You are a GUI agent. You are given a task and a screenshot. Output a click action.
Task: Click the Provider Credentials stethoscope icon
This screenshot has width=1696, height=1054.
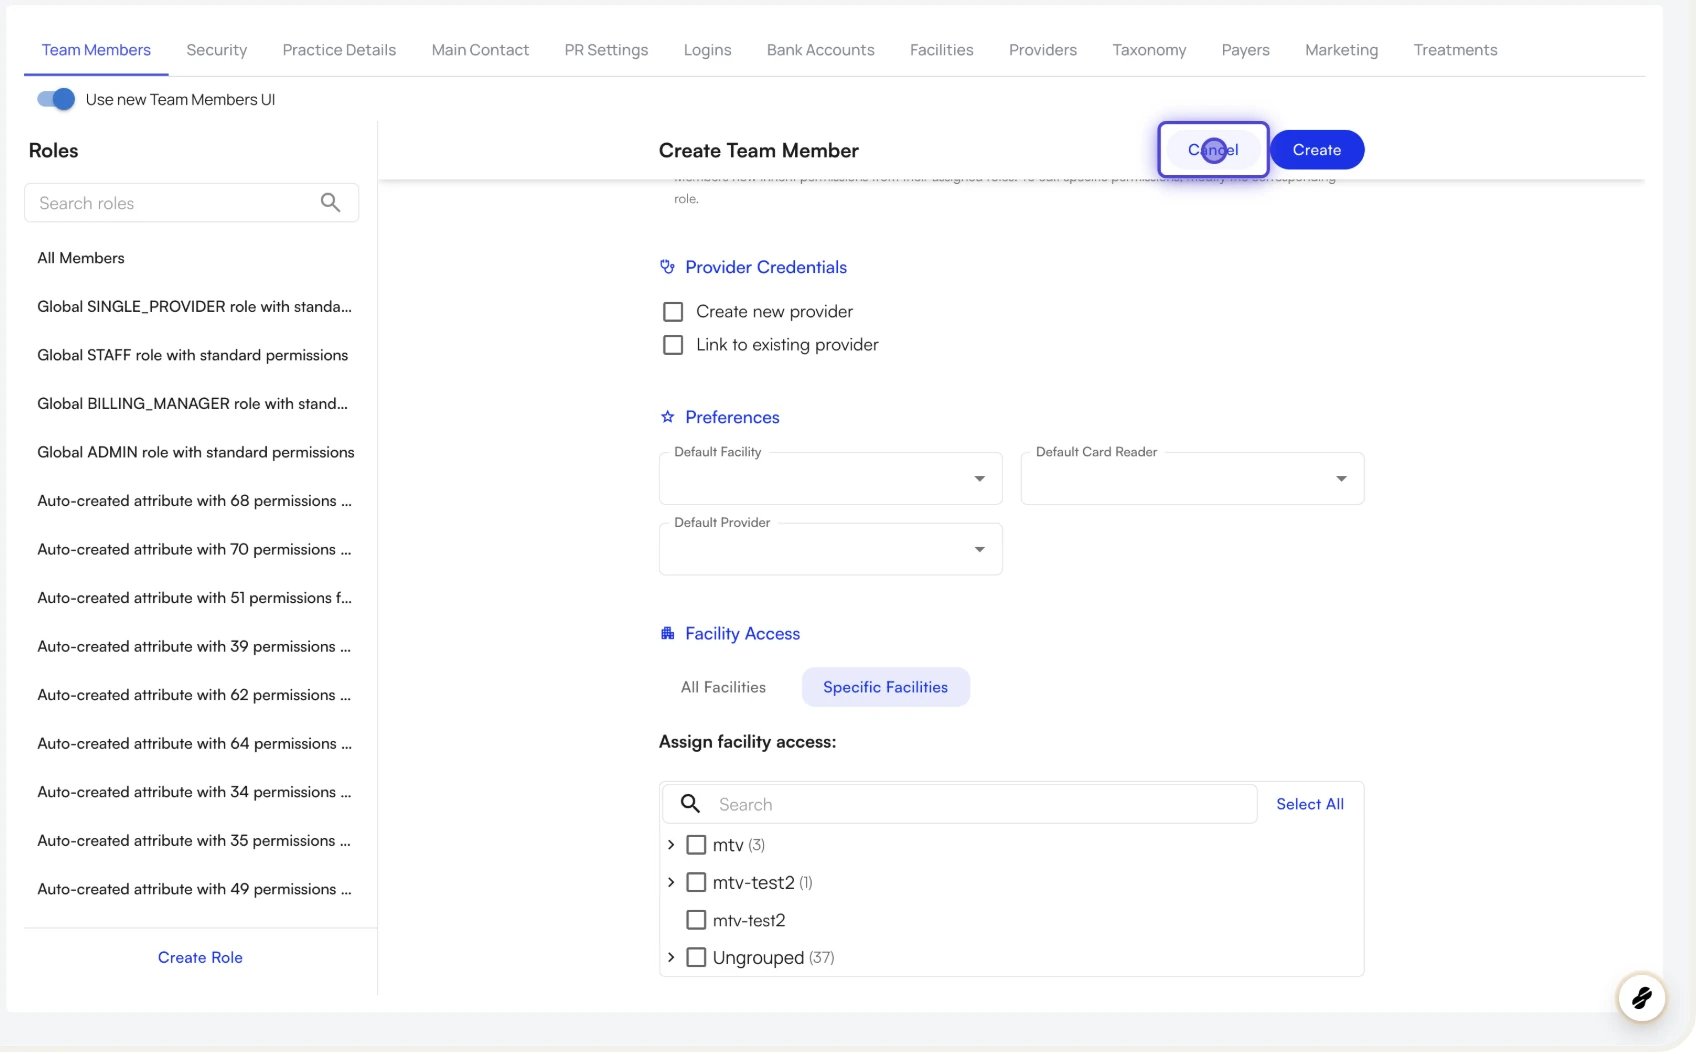tap(667, 267)
